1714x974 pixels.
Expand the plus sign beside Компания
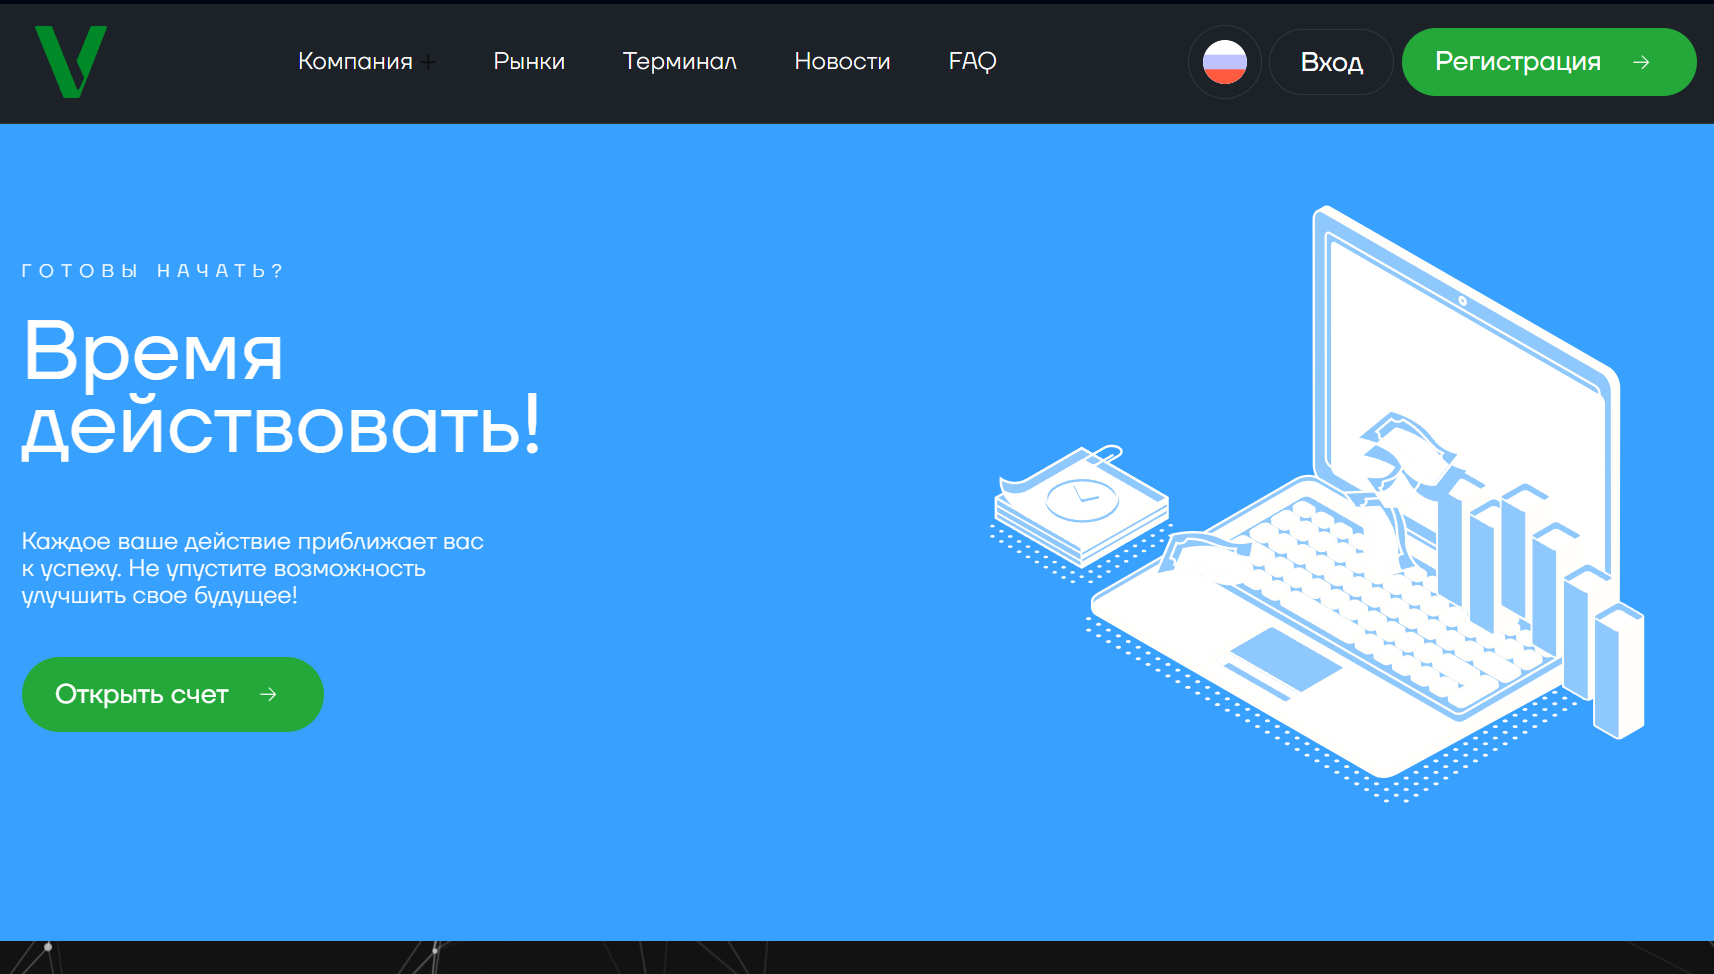pos(428,62)
